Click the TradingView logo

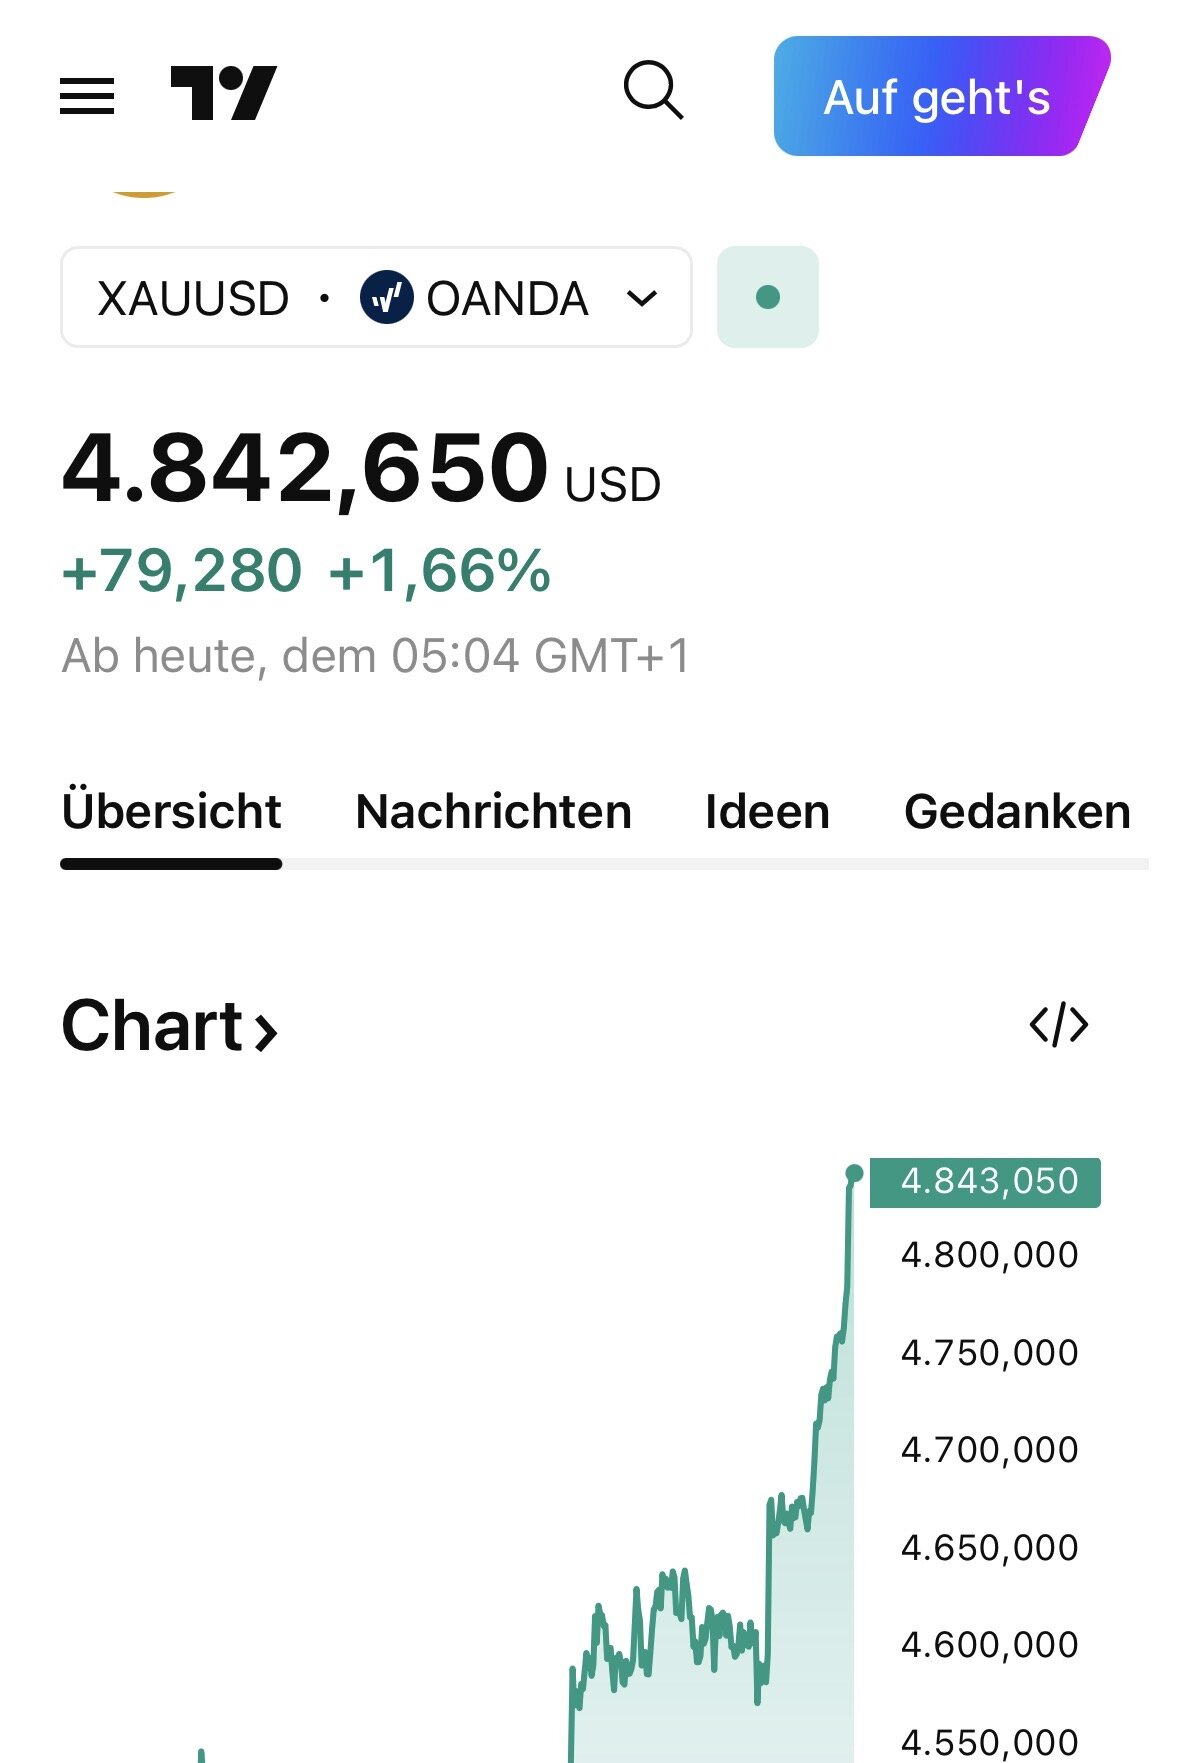tap(223, 94)
